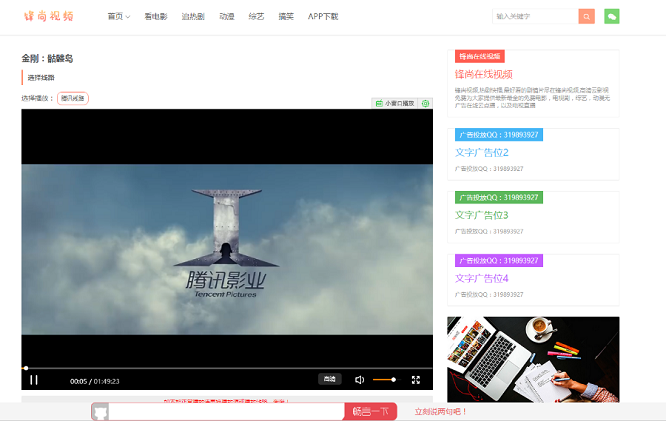Click the green circular icon above the player's right corner
Viewport: 666px width, 421px height.
pos(426,103)
